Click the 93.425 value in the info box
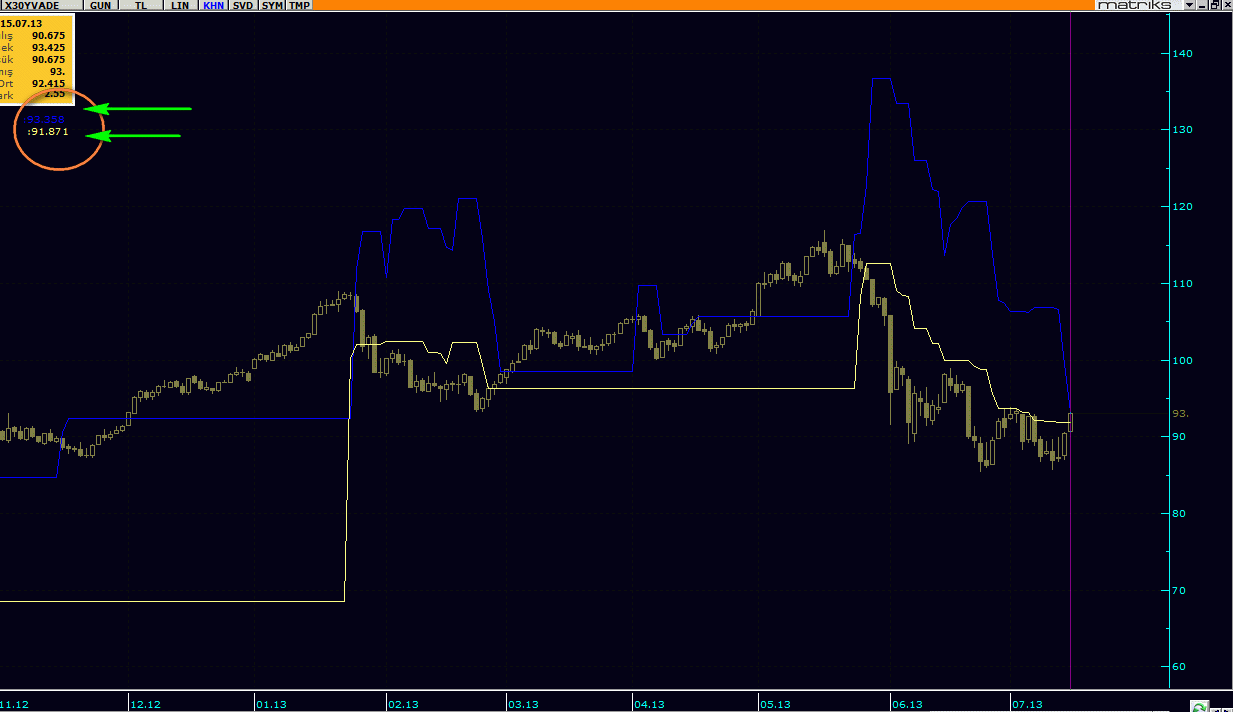 (49, 47)
